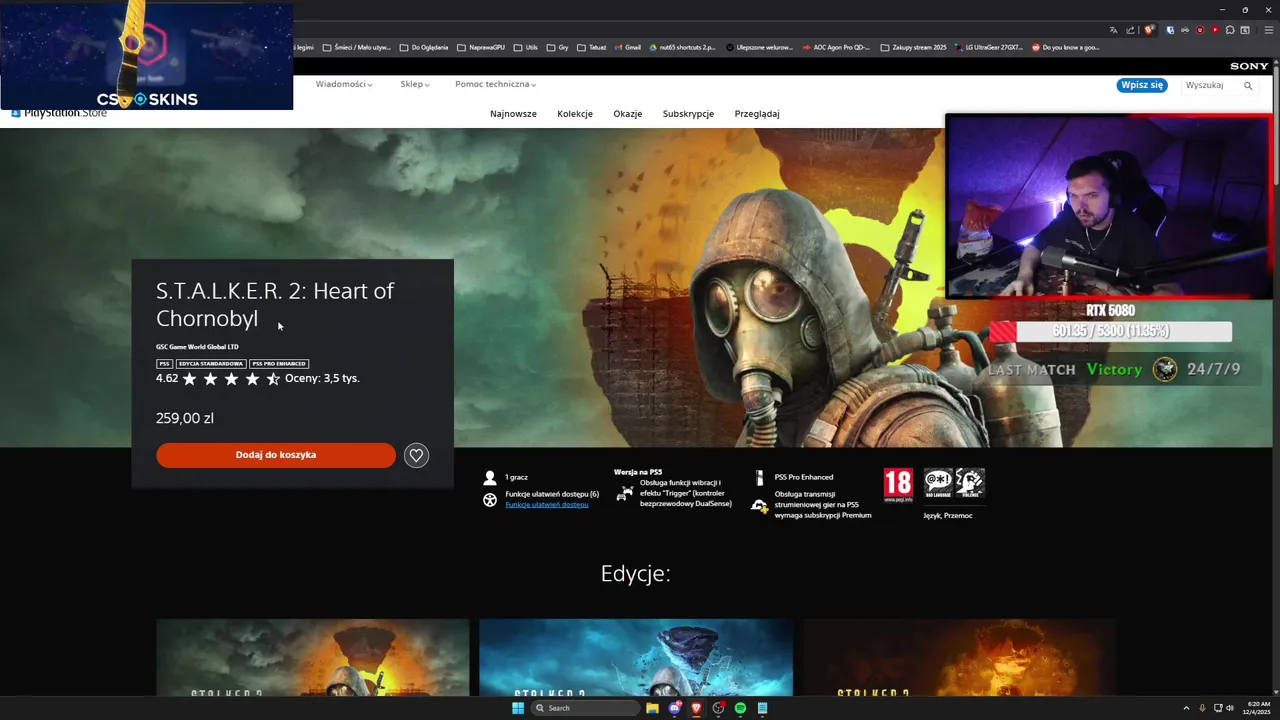Click the 1 gracz player icon
Image resolution: width=1280 pixels, height=720 pixels.
pyautogui.click(x=490, y=478)
